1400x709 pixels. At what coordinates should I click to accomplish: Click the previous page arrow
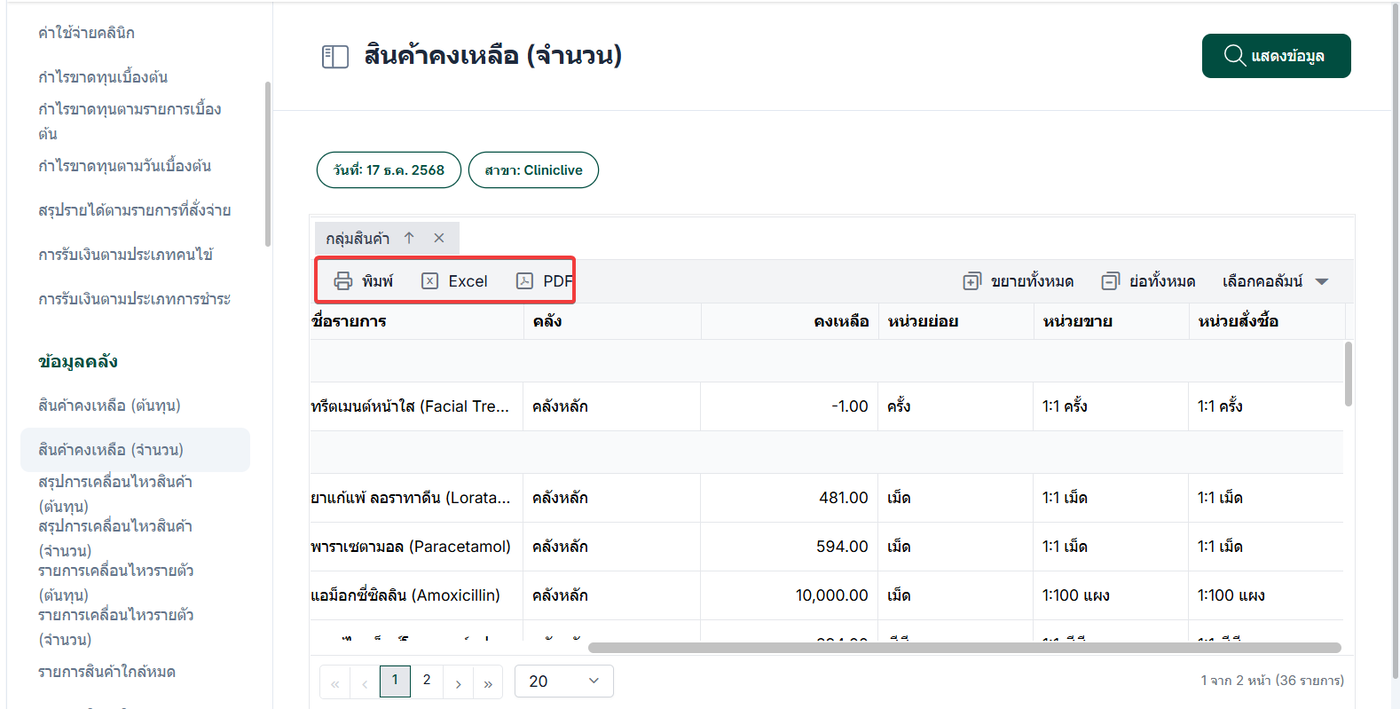[x=365, y=682]
